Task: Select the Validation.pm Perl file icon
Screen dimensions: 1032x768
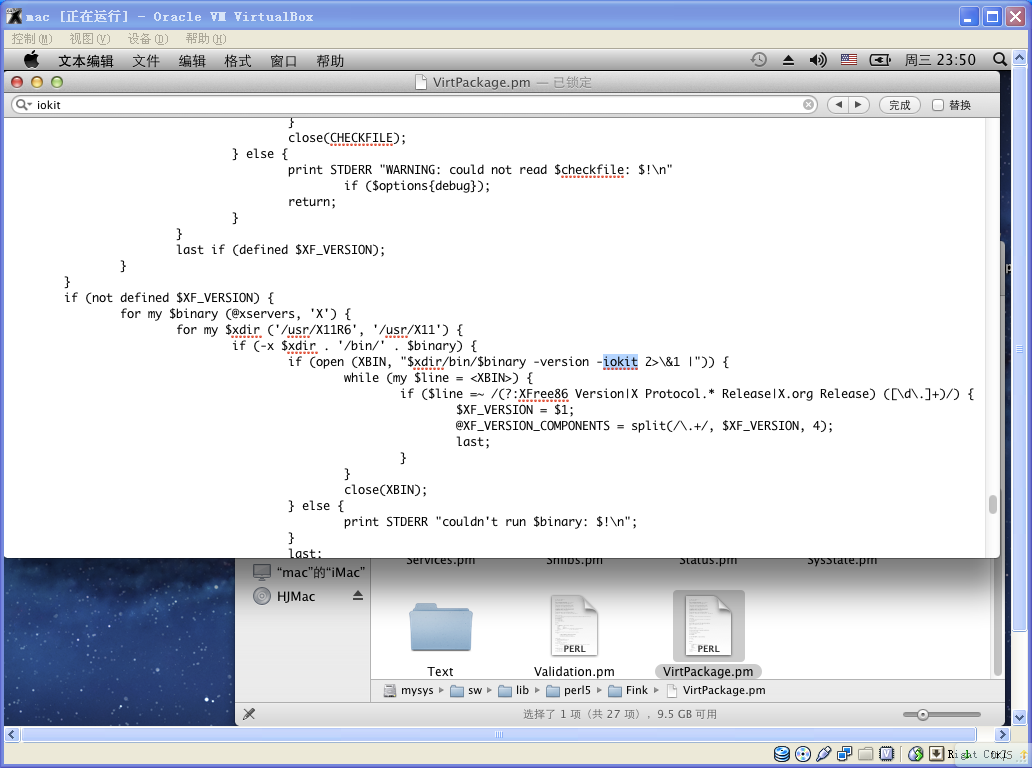Action: click(574, 627)
